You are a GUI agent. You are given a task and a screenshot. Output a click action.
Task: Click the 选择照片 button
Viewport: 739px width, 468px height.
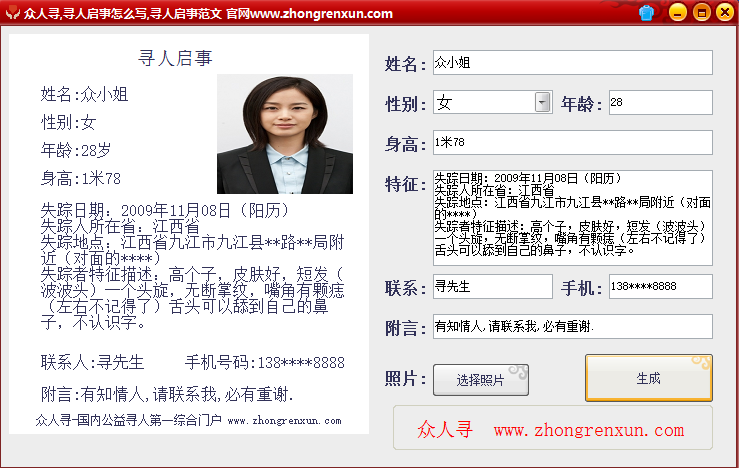tap(481, 379)
